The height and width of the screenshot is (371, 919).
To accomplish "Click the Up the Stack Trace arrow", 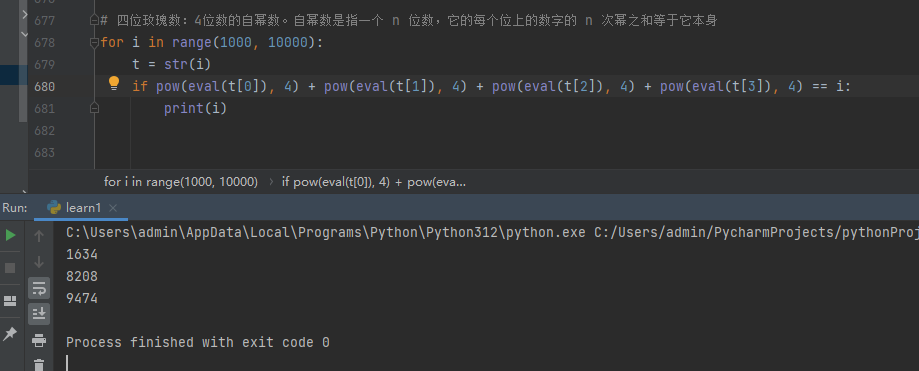I will coord(39,236).
